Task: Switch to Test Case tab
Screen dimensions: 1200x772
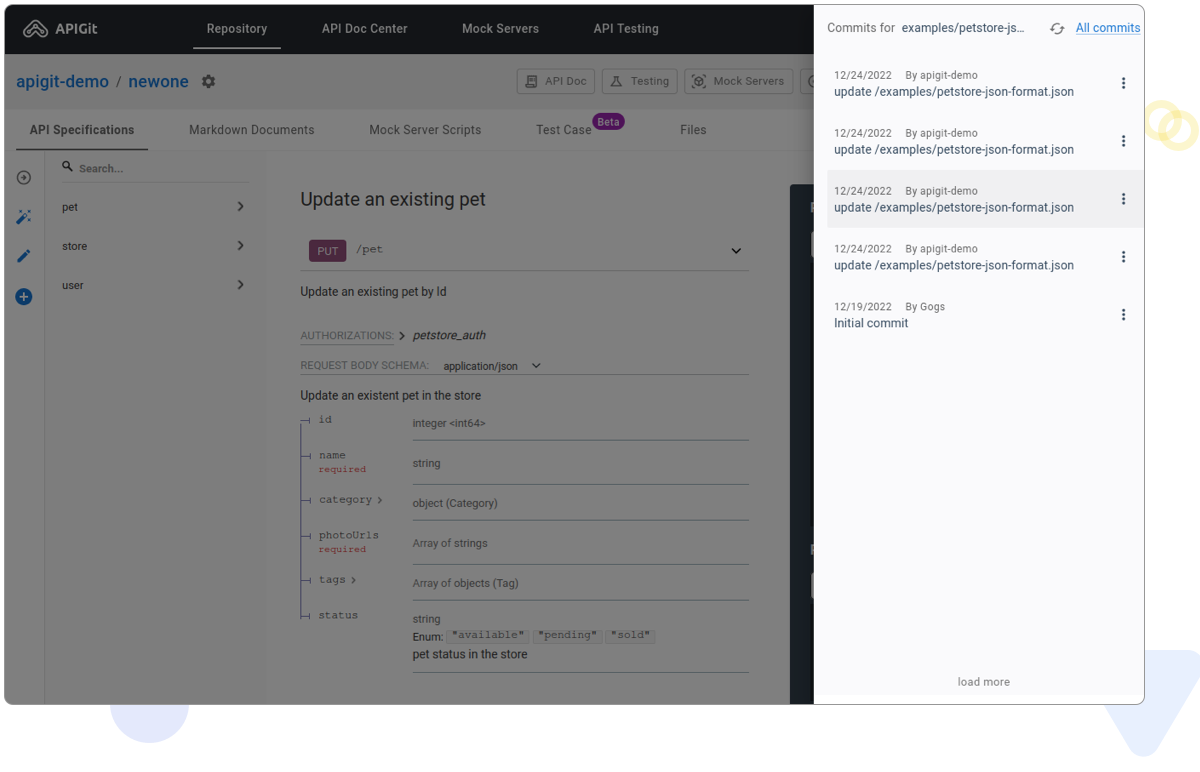Action: pyautogui.click(x=564, y=130)
